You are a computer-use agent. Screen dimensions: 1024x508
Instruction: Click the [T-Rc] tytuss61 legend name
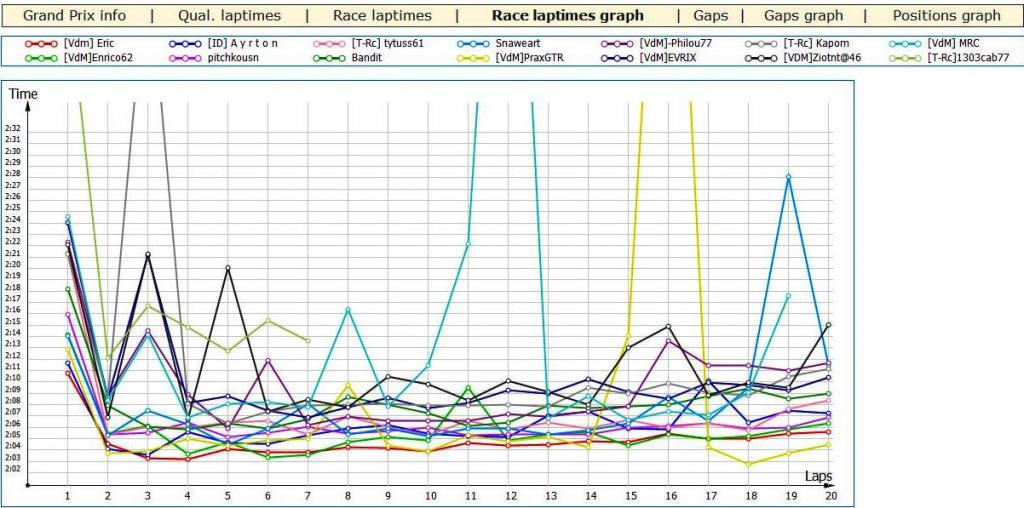tap(388, 44)
